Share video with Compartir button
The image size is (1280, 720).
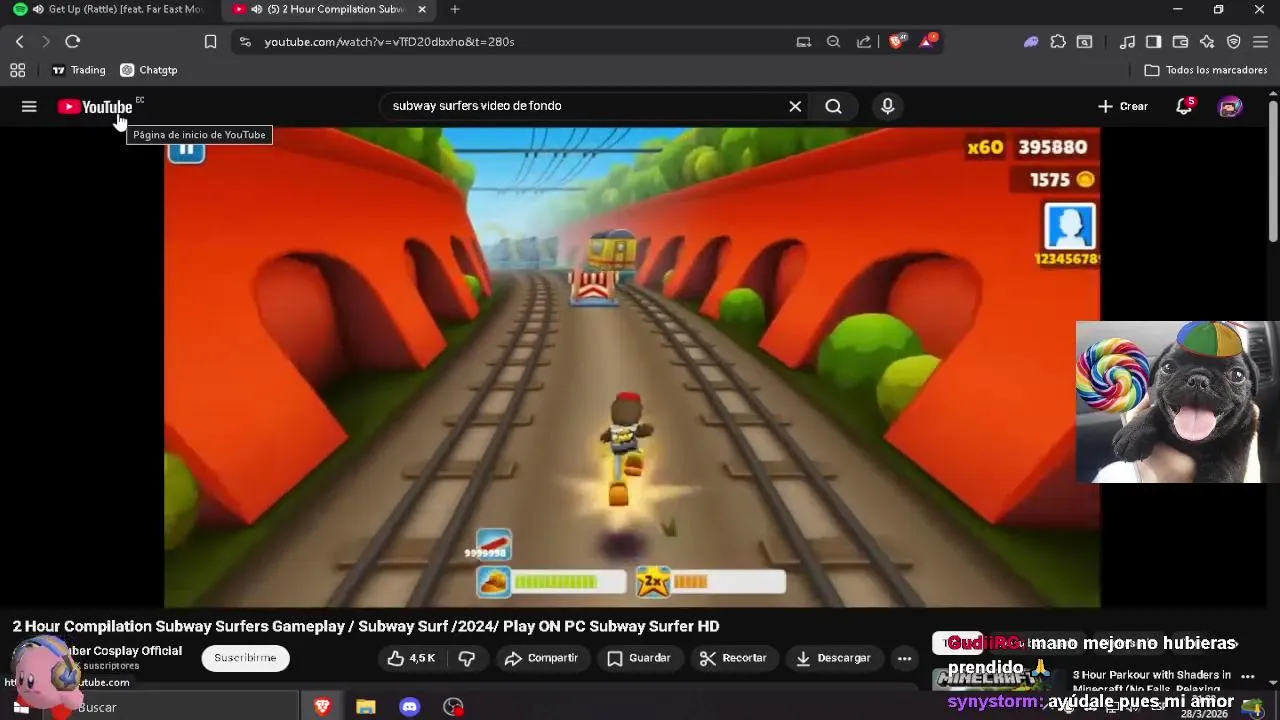[541, 658]
